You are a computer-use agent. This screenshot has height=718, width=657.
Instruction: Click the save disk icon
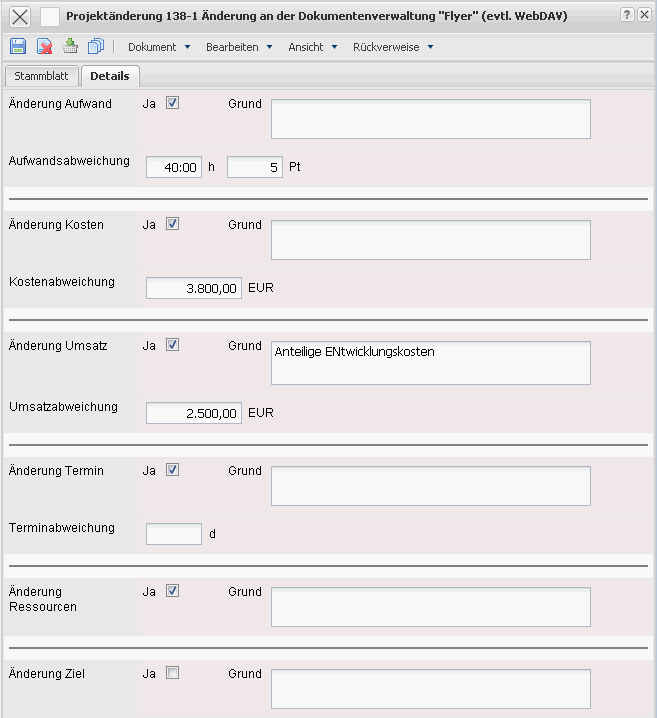point(18,47)
